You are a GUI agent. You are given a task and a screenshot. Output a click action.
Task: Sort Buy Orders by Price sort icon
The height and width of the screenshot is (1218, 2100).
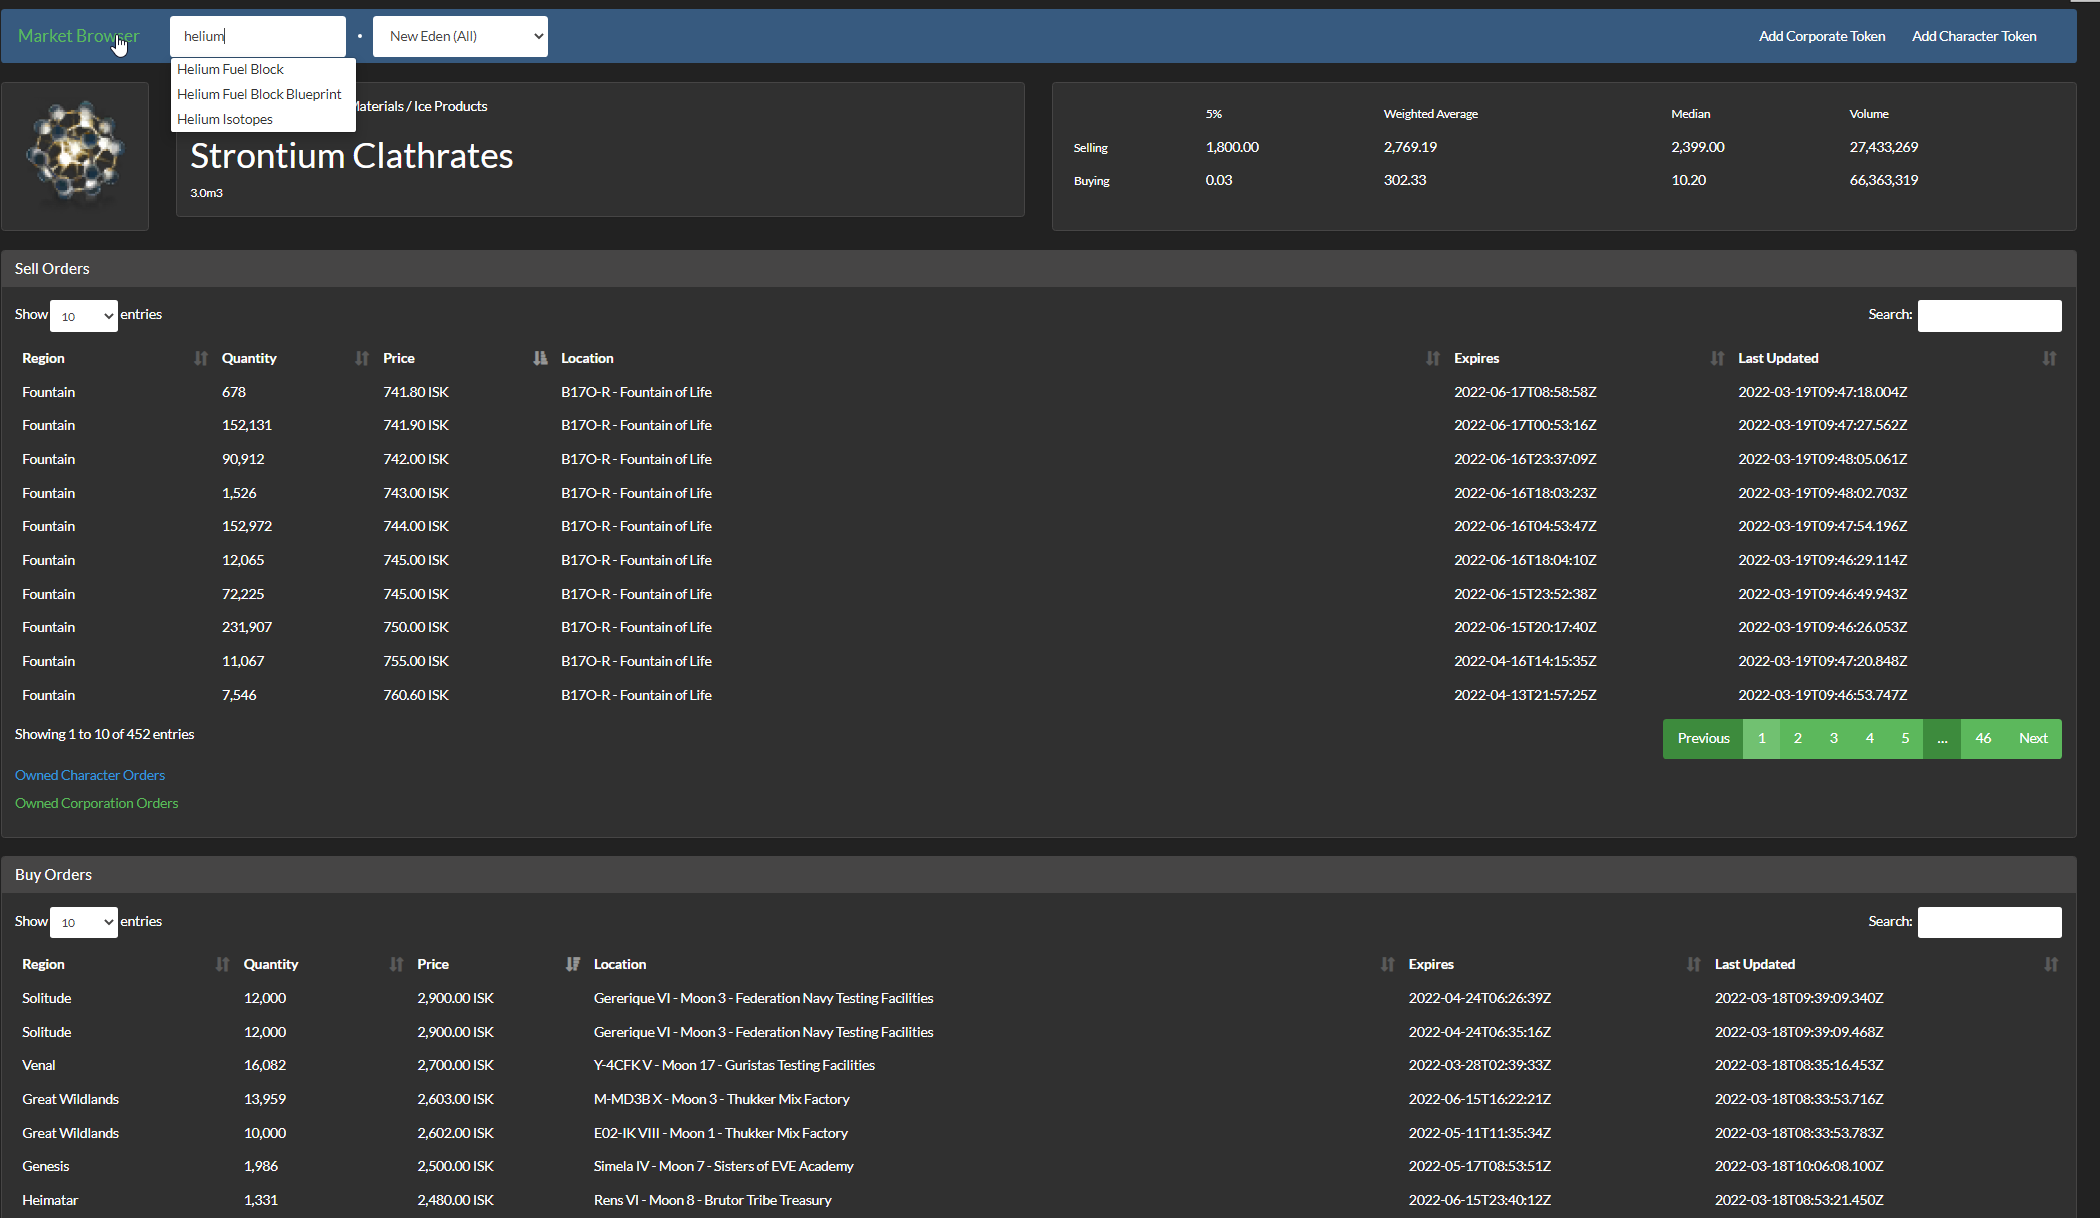(572, 964)
